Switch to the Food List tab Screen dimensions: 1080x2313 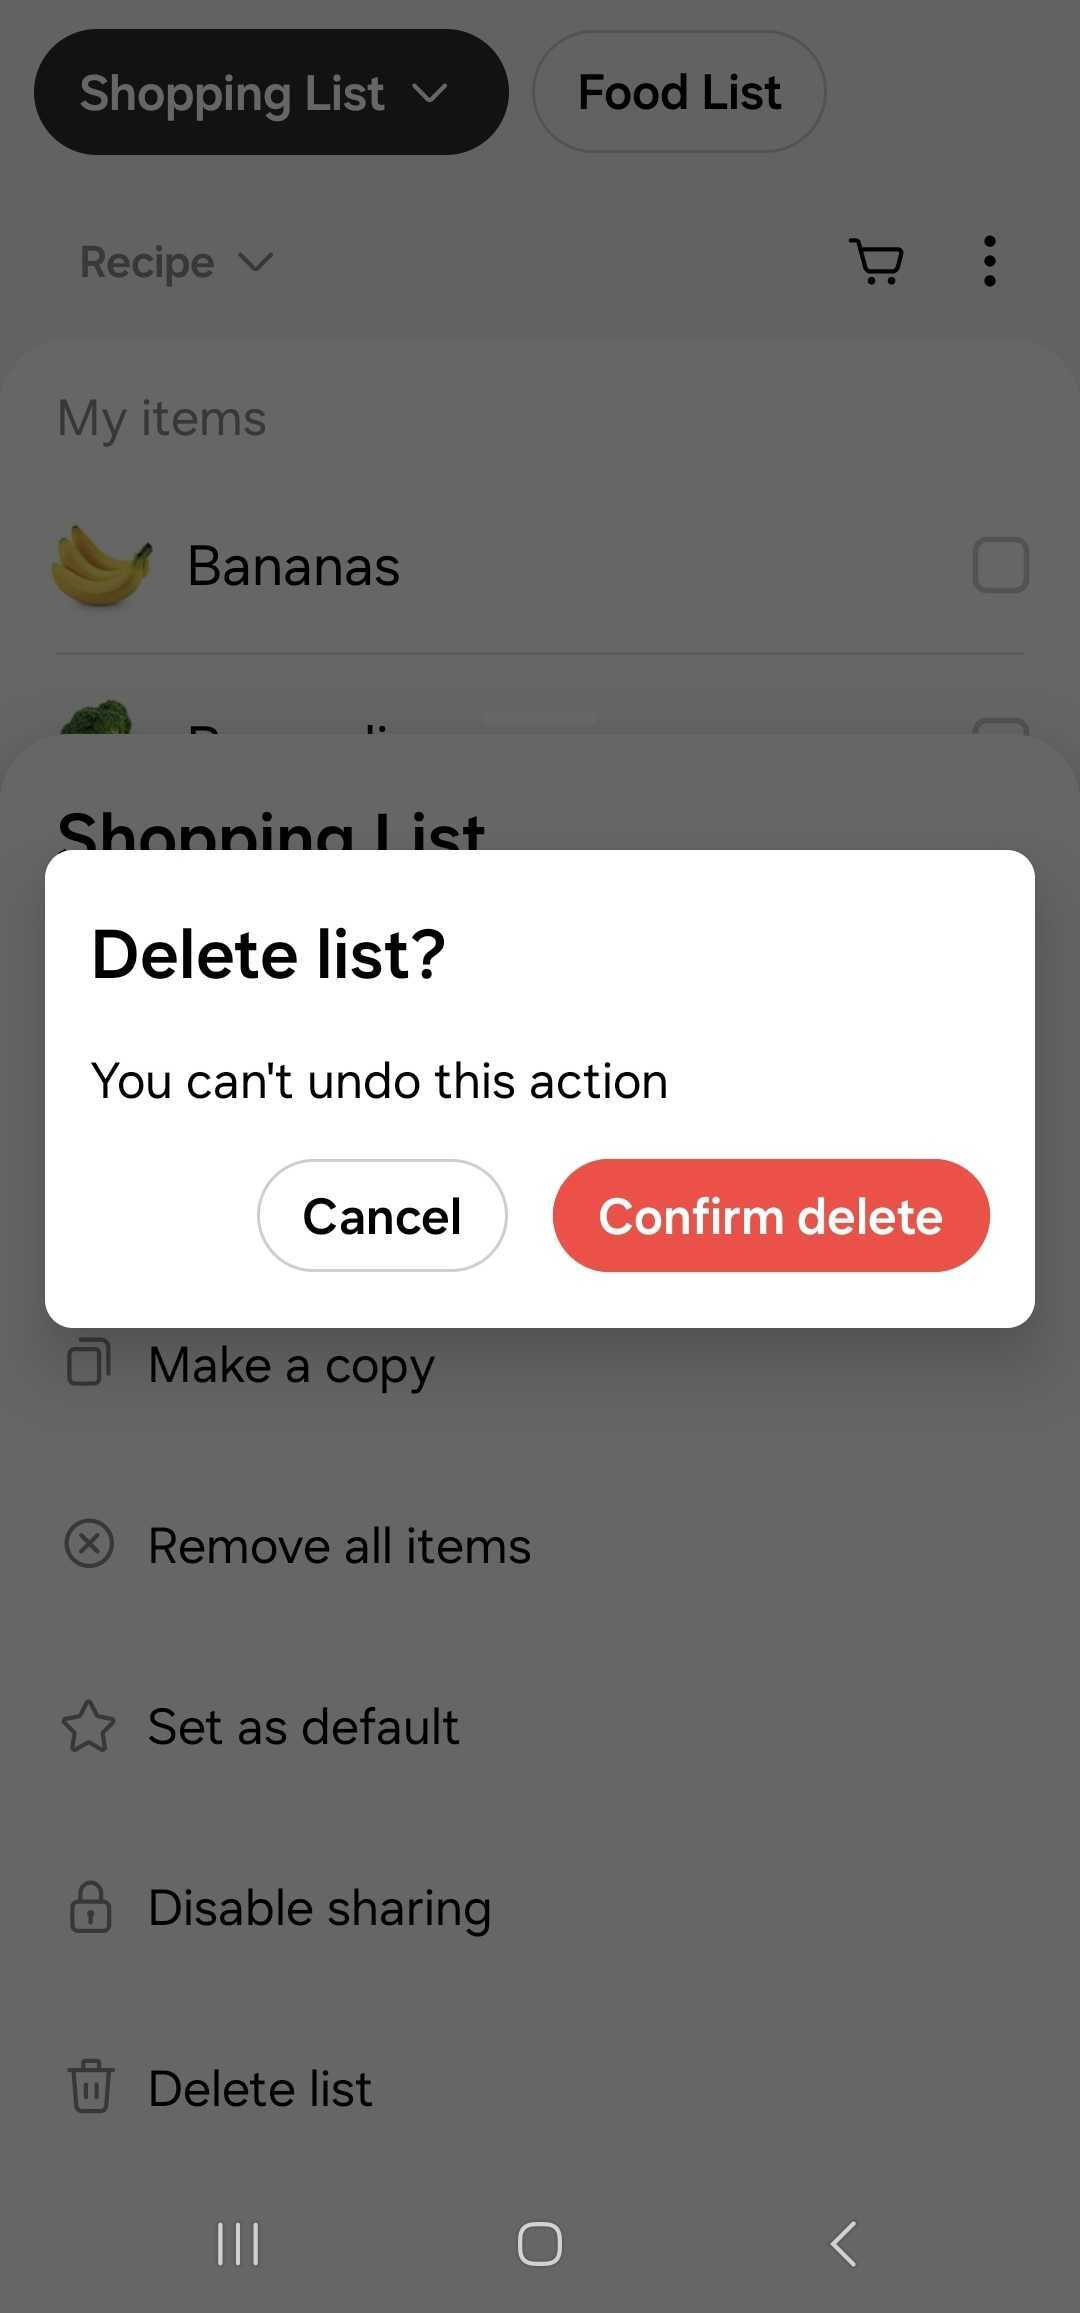(x=679, y=92)
